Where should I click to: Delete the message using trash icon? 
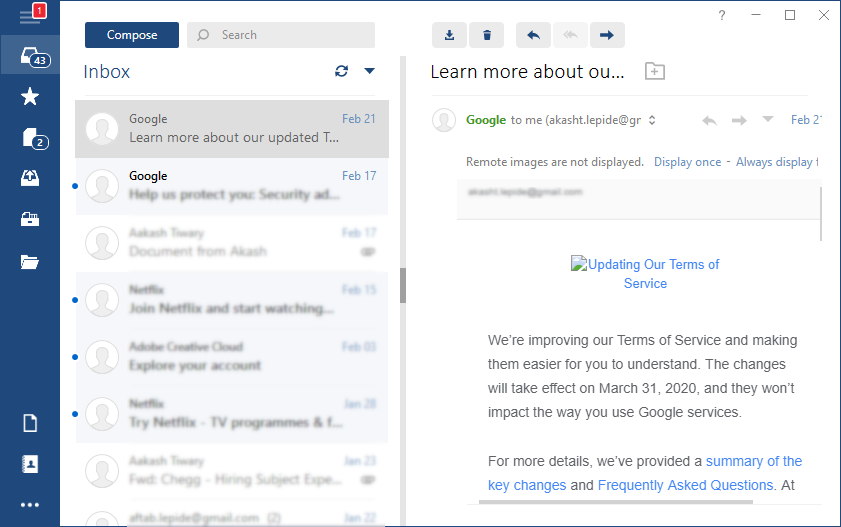click(x=486, y=35)
